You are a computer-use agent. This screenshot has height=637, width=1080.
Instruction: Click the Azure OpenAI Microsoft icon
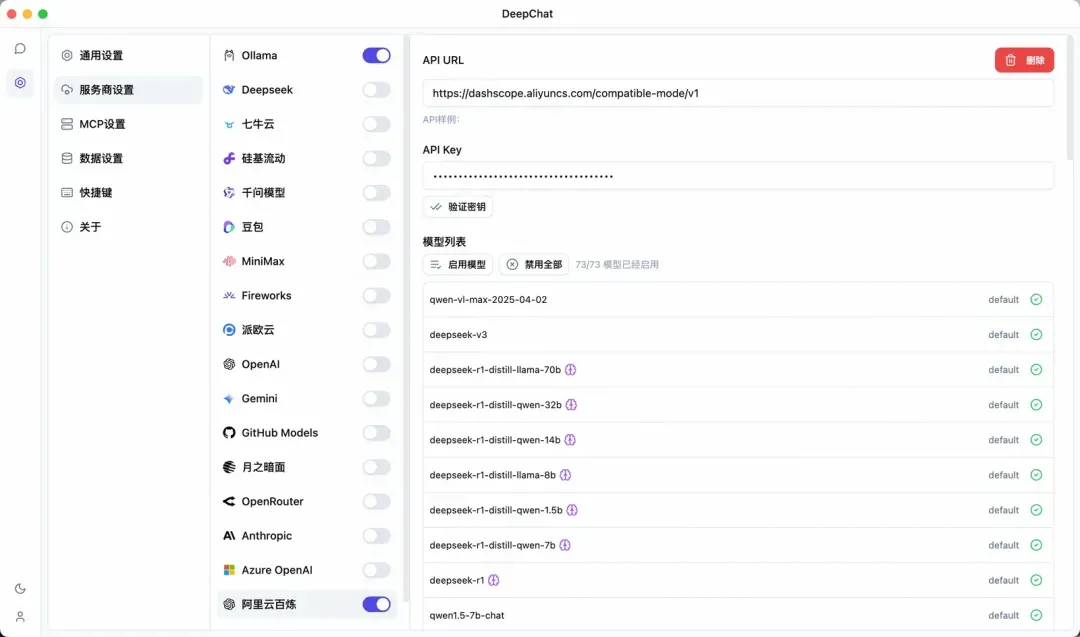point(229,570)
